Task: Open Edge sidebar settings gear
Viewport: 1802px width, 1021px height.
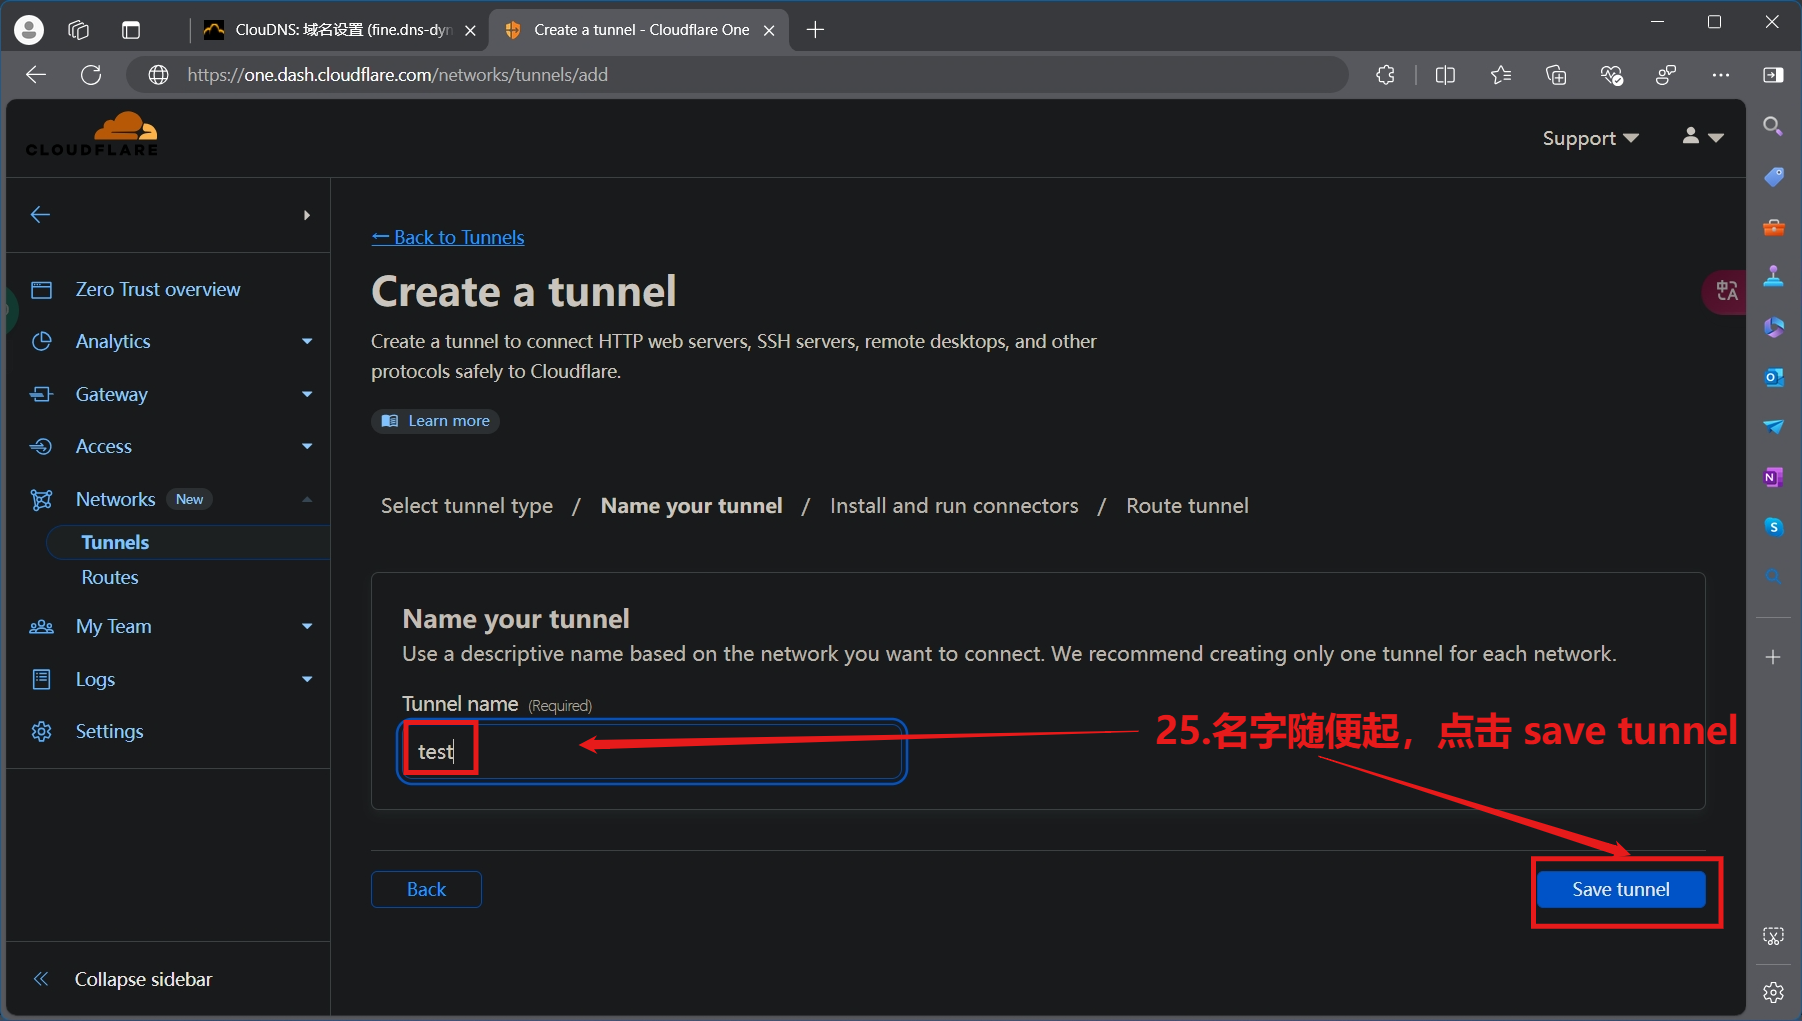Action: [x=1773, y=992]
